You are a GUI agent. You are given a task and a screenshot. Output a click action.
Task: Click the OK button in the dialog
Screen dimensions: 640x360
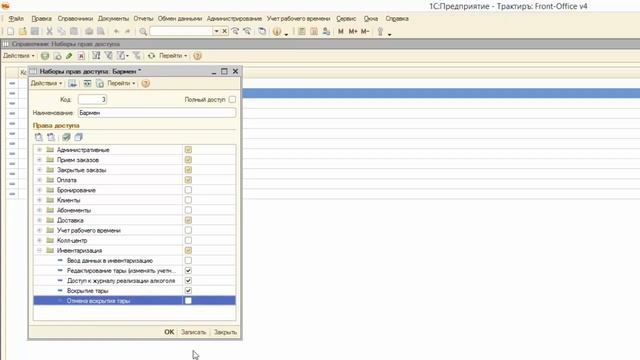[169, 332]
